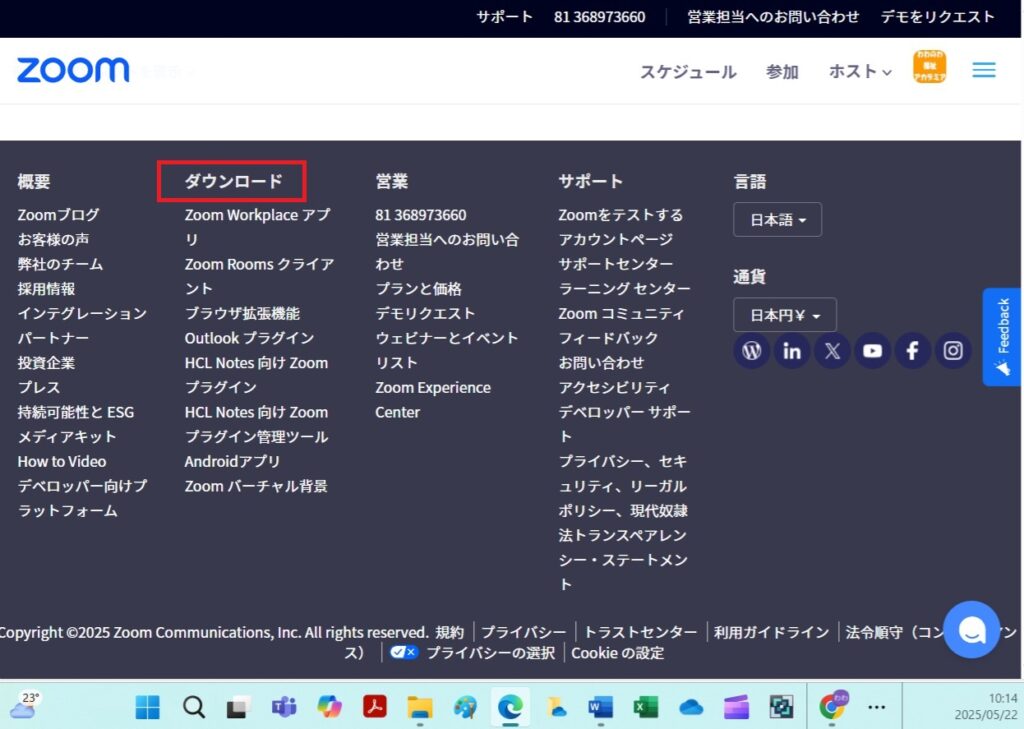Open プライバシーの選択 link

[x=490, y=653]
